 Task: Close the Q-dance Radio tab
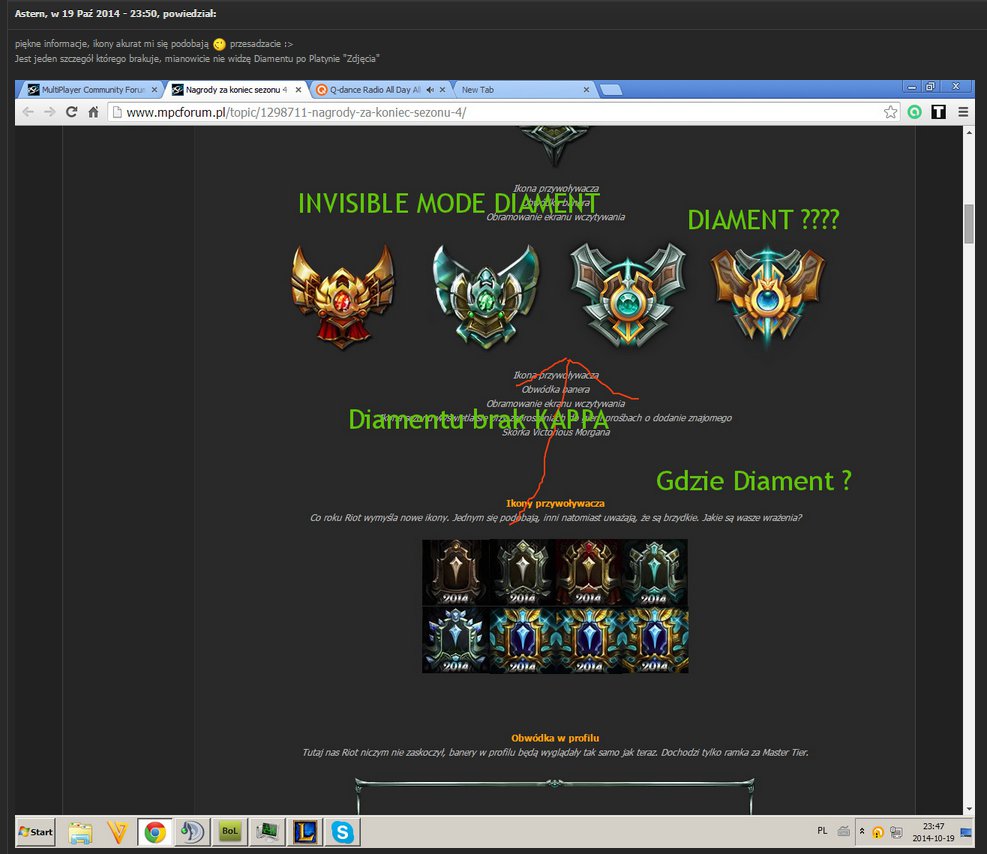(x=443, y=89)
